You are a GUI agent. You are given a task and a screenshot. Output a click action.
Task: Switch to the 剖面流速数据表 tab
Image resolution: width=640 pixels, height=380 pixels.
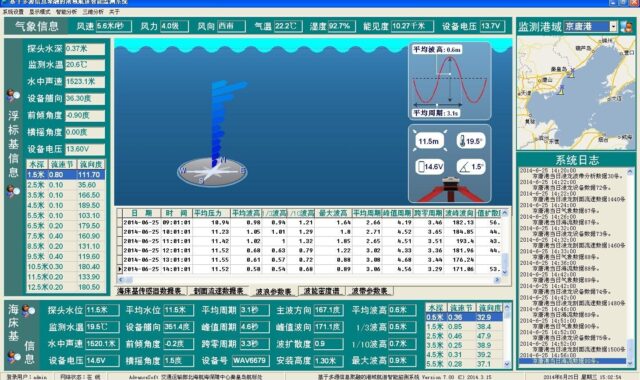coord(218,291)
